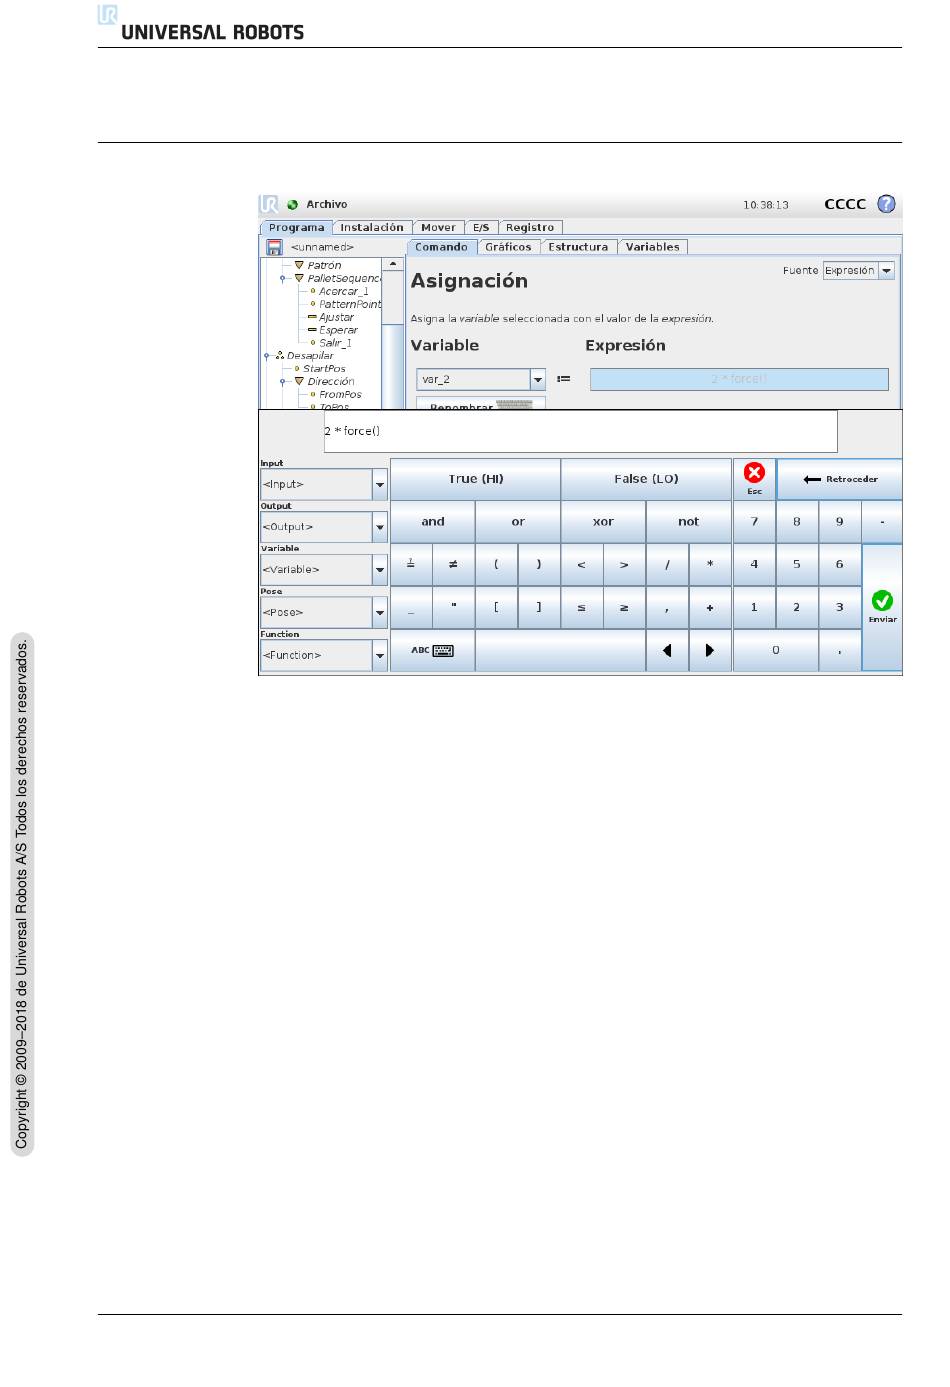Click the red Esc cancel icon
The height and width of the screenshot is (1387, 950).
coord(754,473)
